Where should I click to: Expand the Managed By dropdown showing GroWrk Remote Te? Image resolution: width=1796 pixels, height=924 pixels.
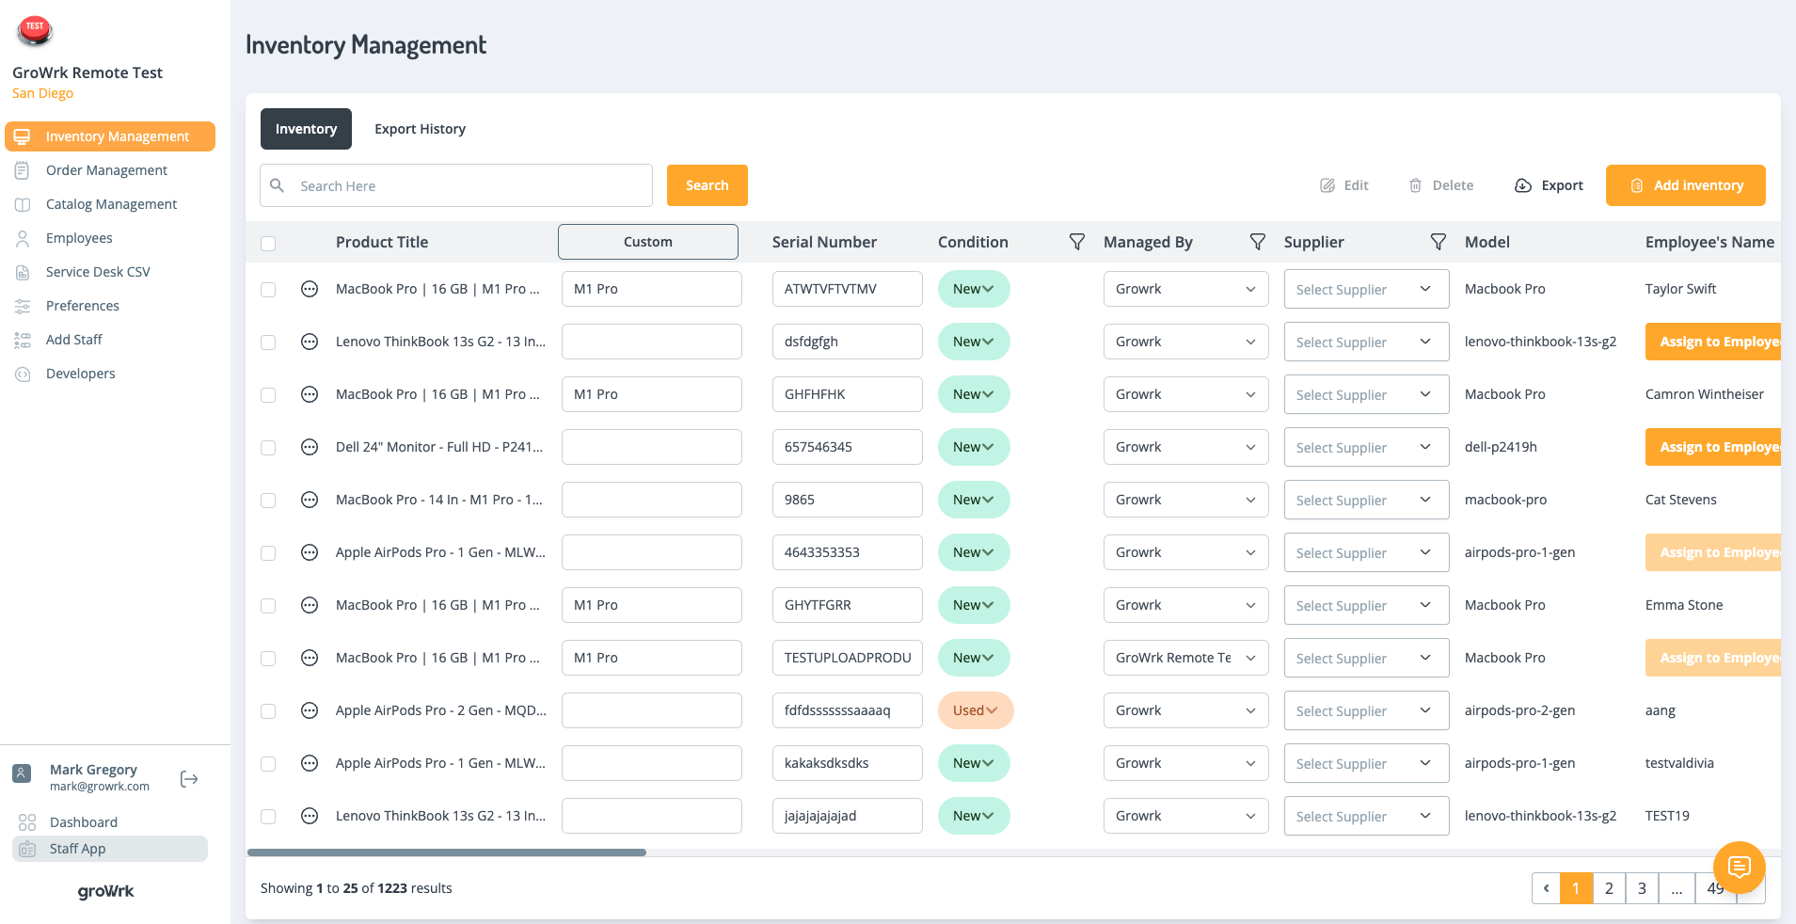[x=1185, y=657]
